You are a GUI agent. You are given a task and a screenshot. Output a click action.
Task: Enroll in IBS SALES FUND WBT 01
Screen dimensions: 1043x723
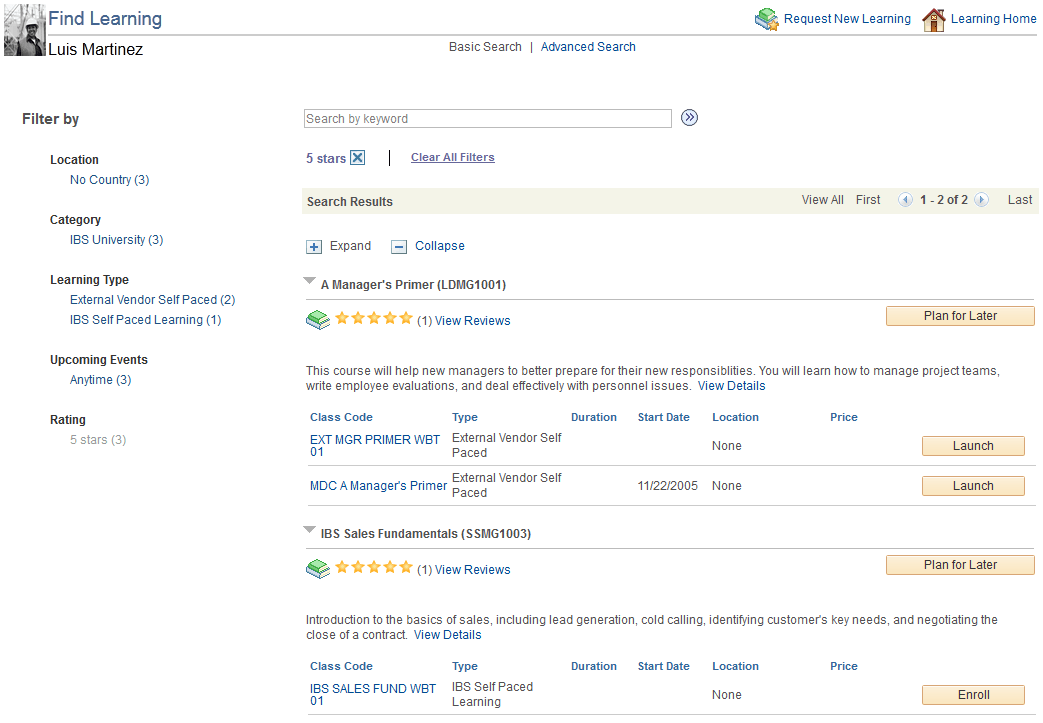point(972,694)
